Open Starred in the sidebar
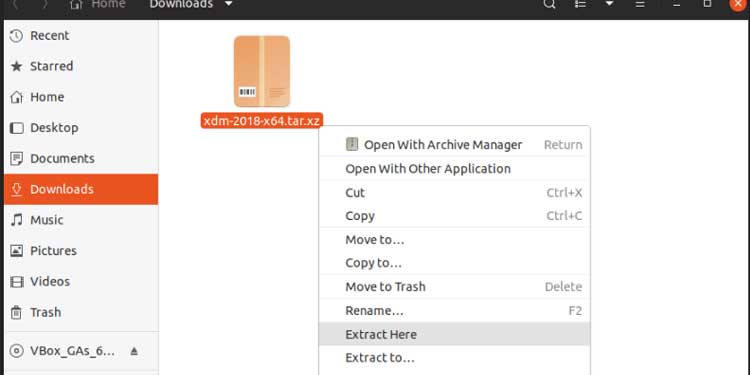The width and height of the screenshot is (750, 375). (81, 66)
